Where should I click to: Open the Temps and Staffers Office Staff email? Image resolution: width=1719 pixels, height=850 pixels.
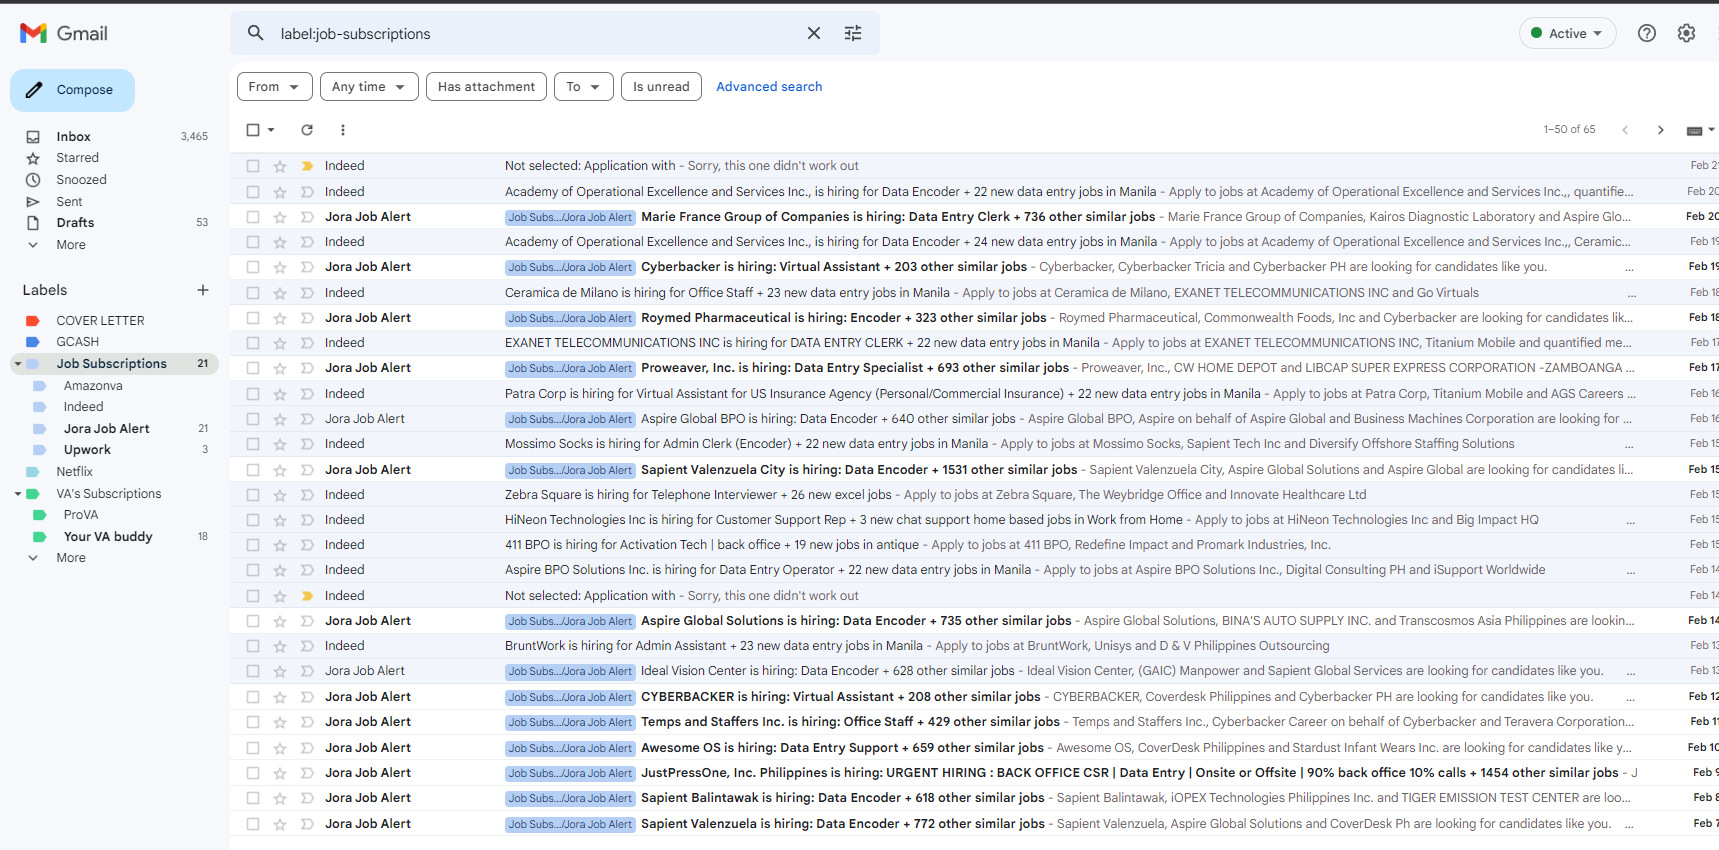[x=975, y=722]
